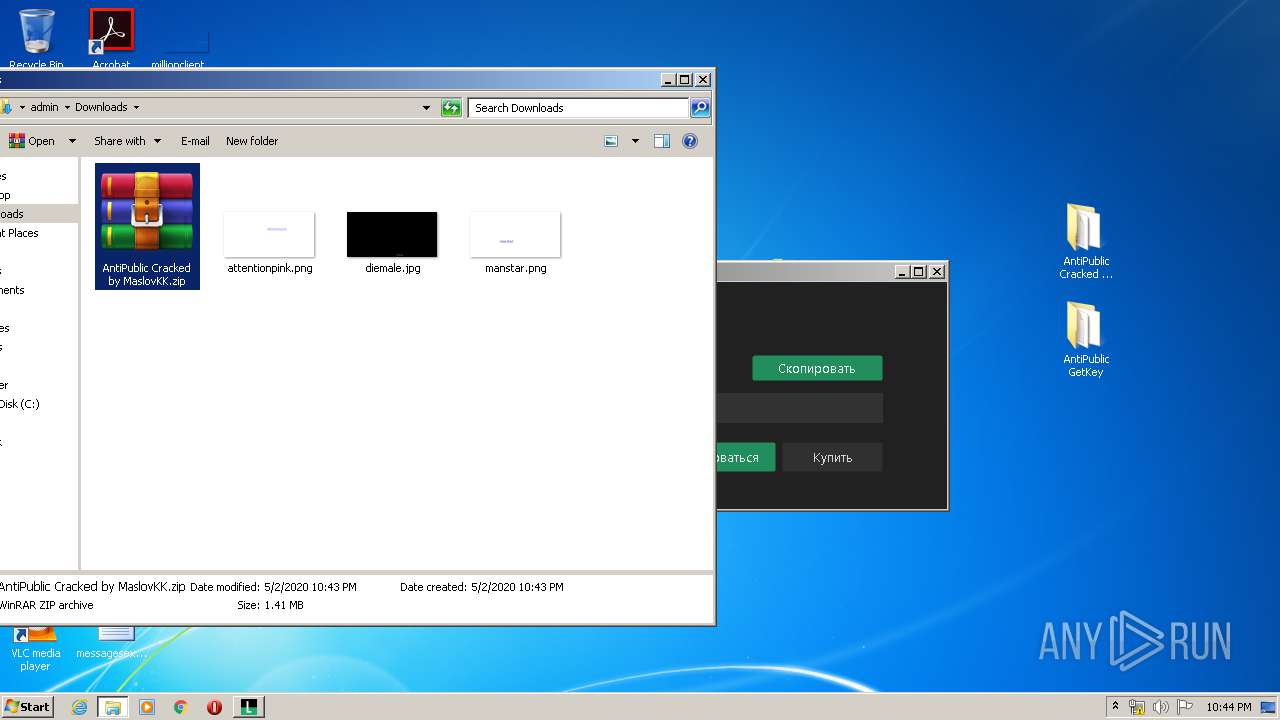Screen dimensions: 1280x720
Task: Open the VLC media player desktop icon
Action: tap(36, 648)
